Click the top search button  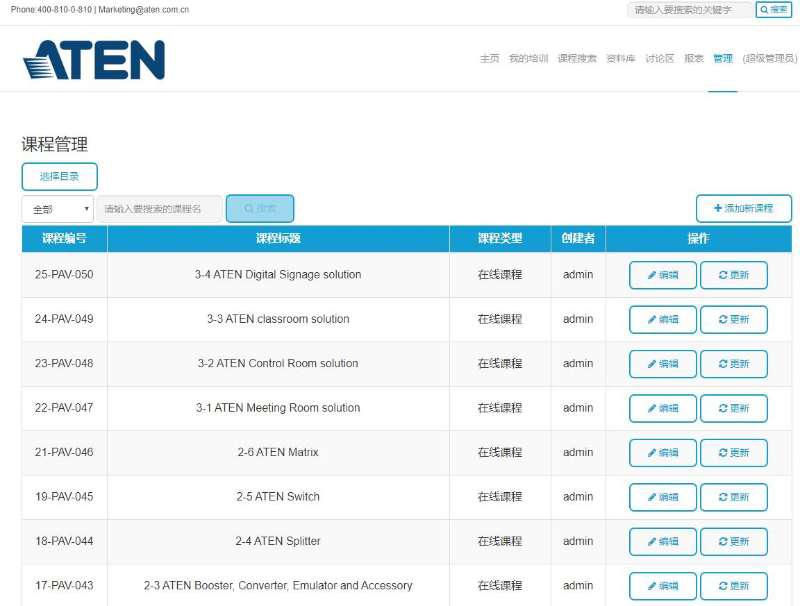(x=773, y=10)
